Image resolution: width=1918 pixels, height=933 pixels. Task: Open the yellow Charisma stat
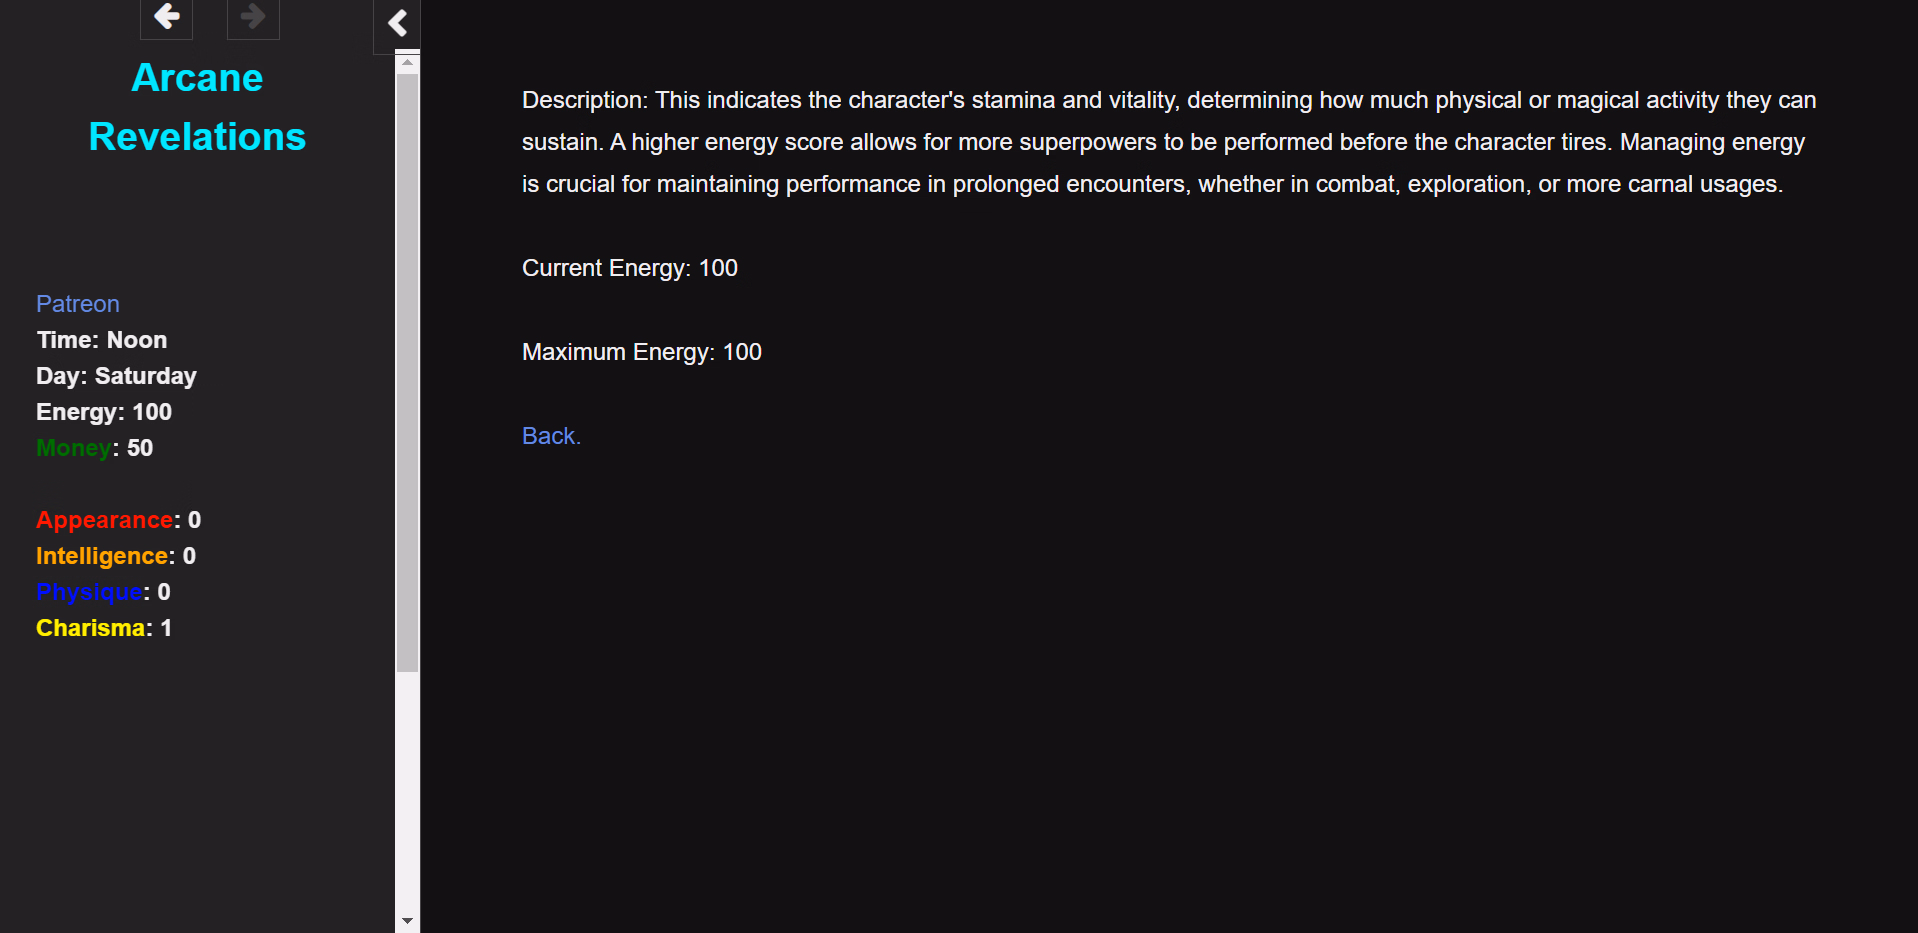tap(91, 628)
